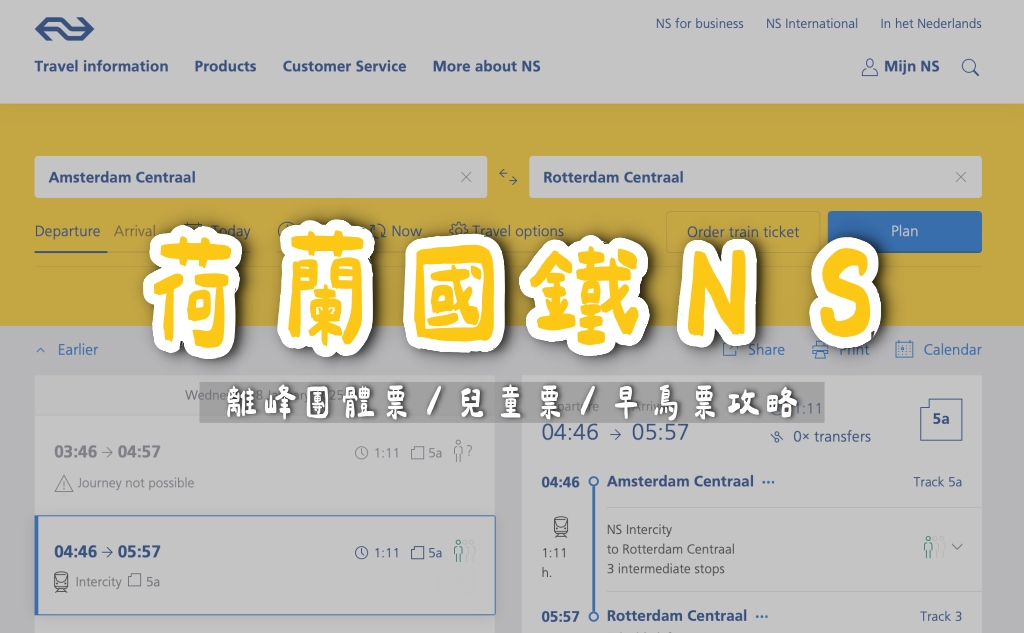
Task: Open more options for Rotterdam Centraal stop
Action: [761, 616]
